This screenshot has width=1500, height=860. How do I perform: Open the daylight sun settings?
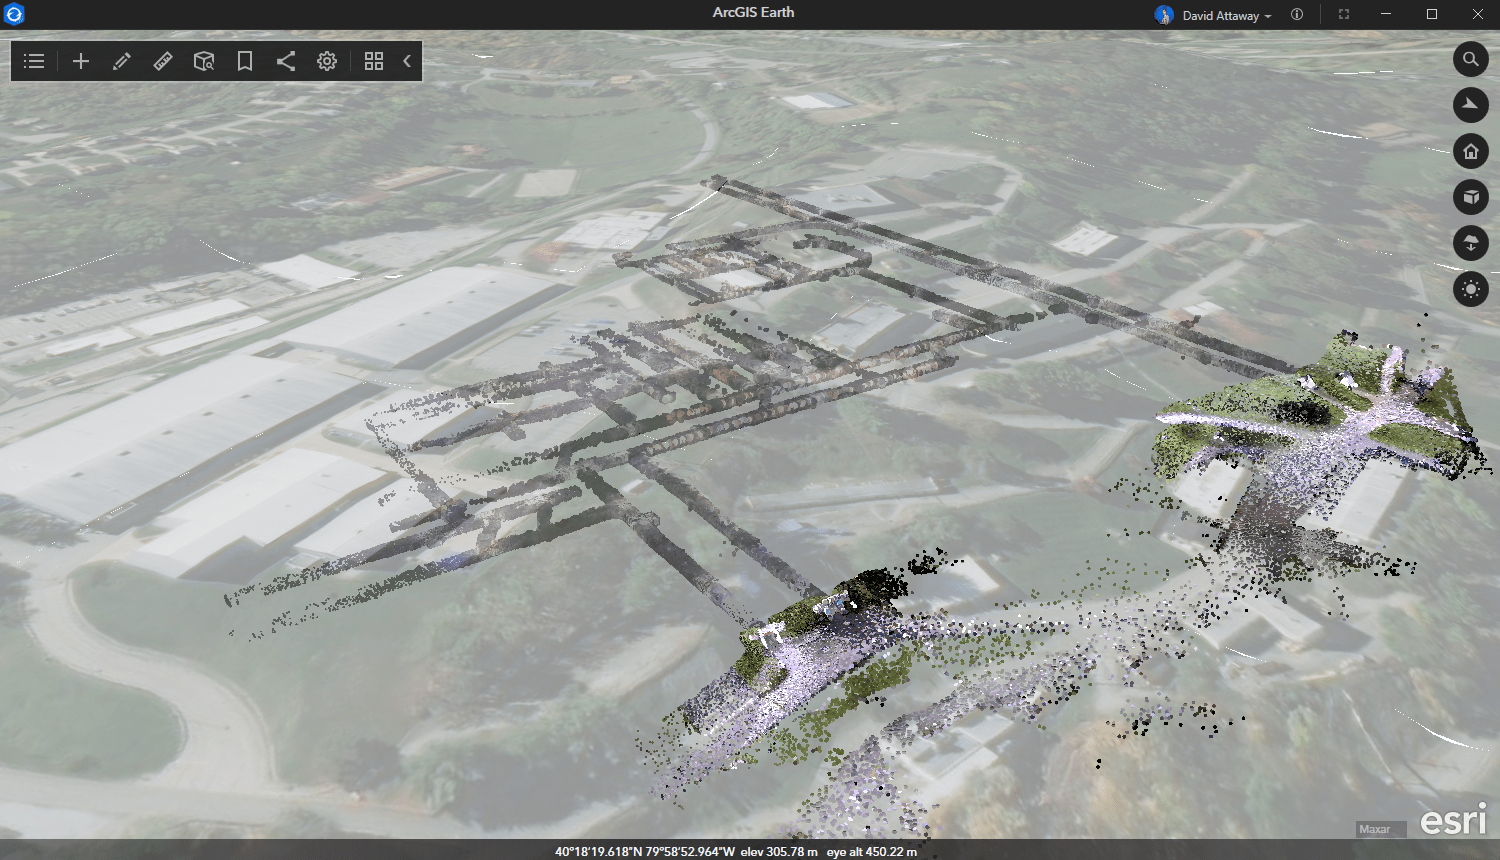pos(1471,289)
